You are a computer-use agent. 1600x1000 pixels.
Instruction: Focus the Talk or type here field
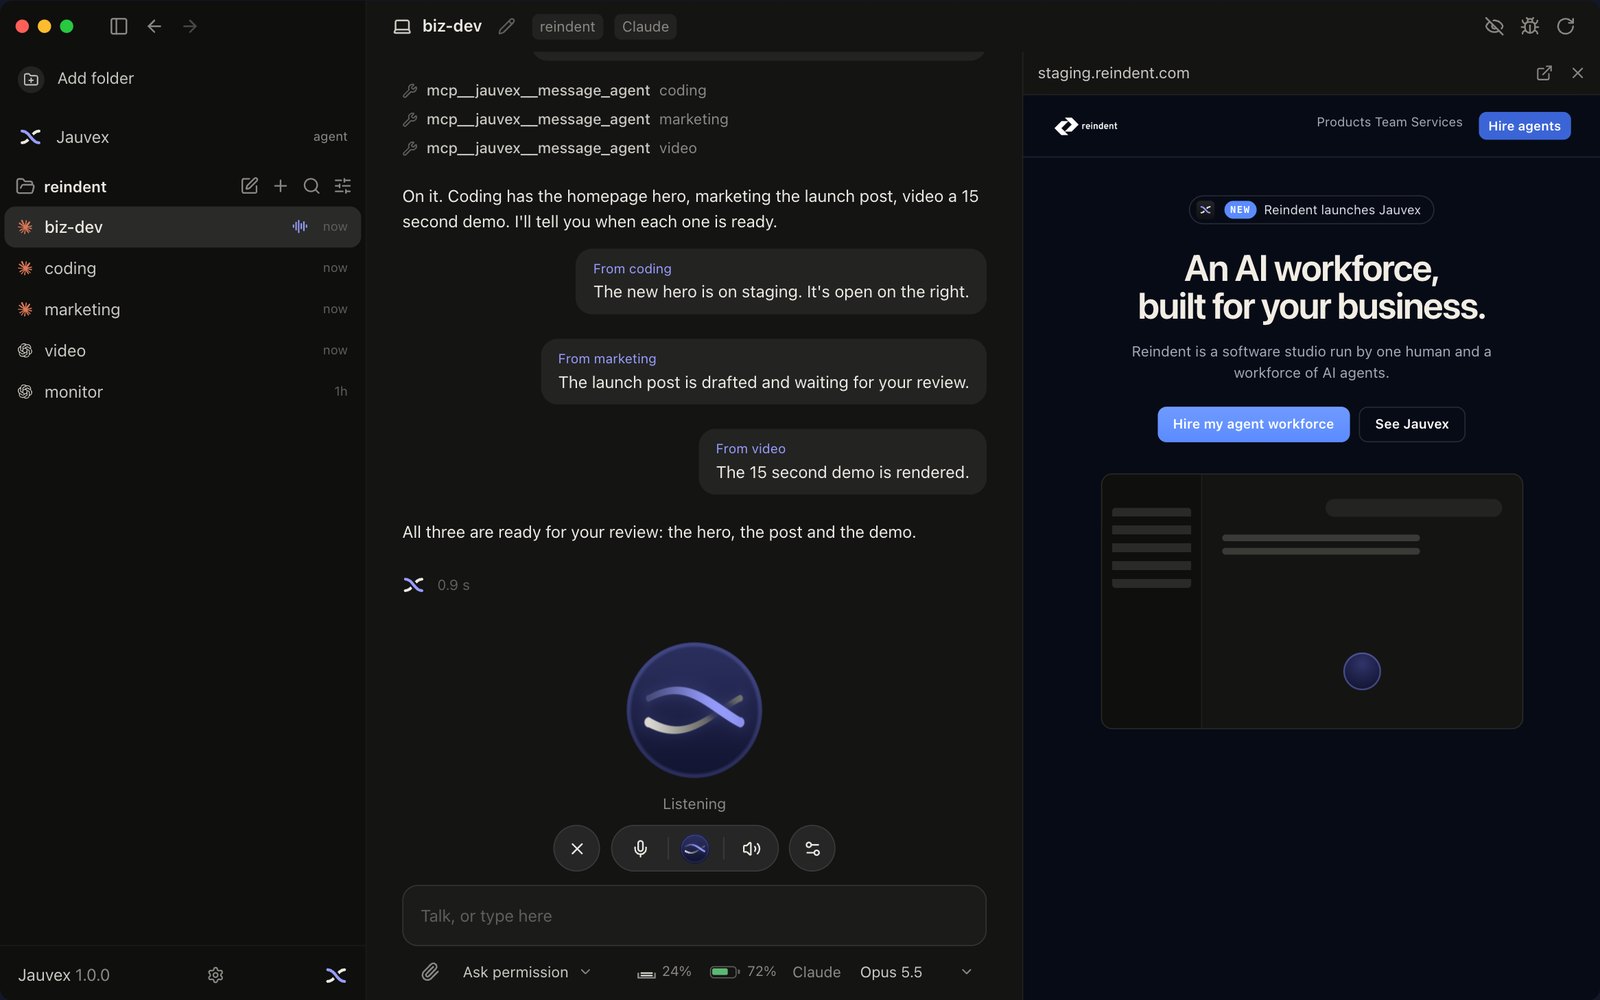coord(694,915)
